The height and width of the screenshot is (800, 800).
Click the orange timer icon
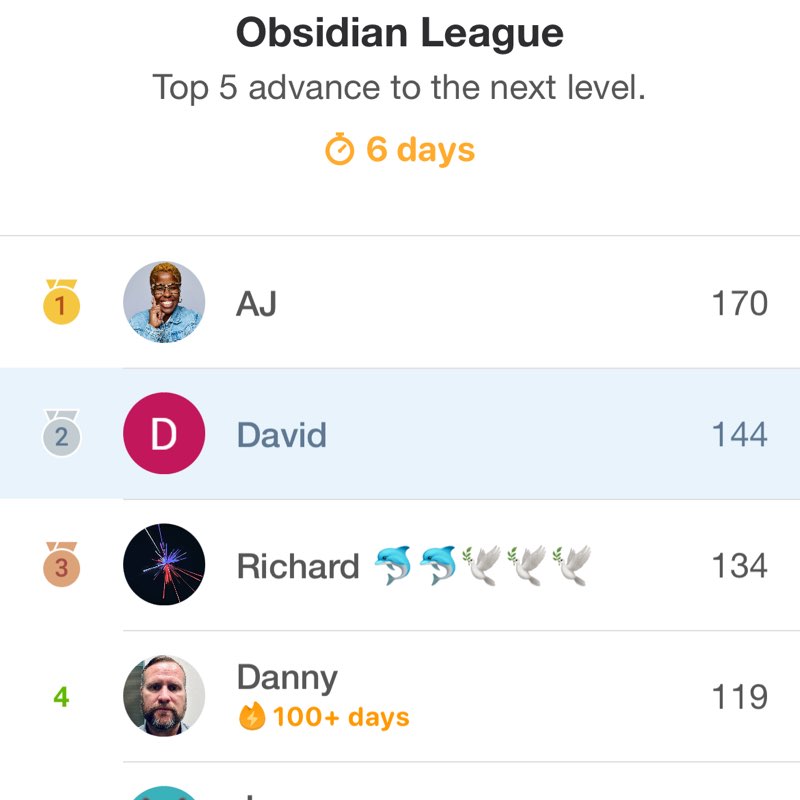[x=340, y=150]
